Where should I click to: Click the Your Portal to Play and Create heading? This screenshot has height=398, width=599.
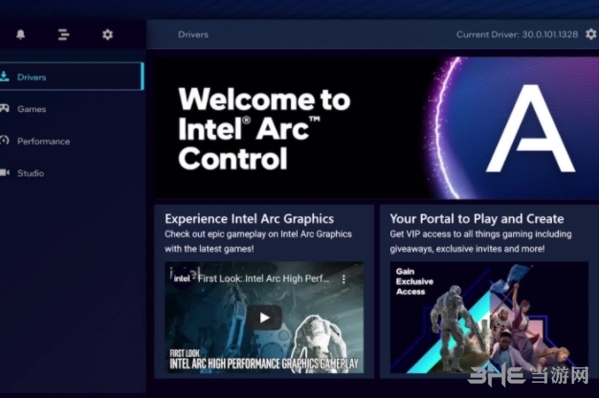(477, 219)
